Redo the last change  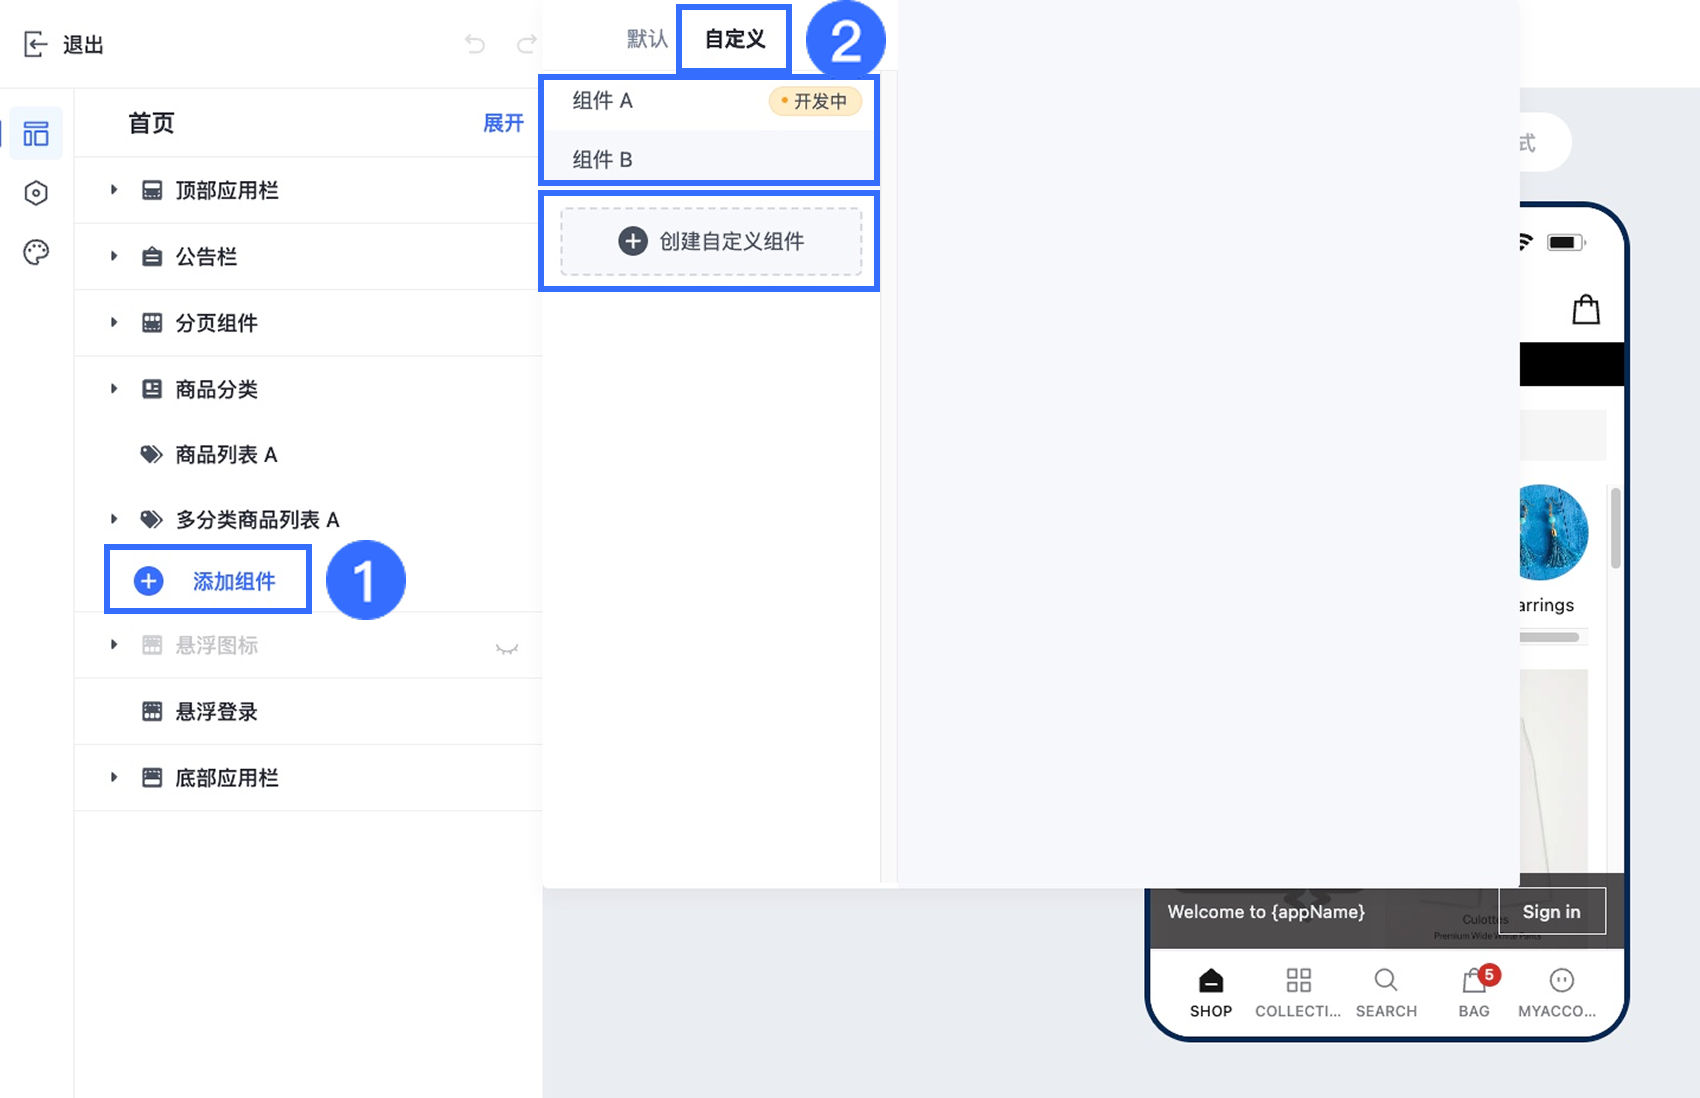[526, 44]
